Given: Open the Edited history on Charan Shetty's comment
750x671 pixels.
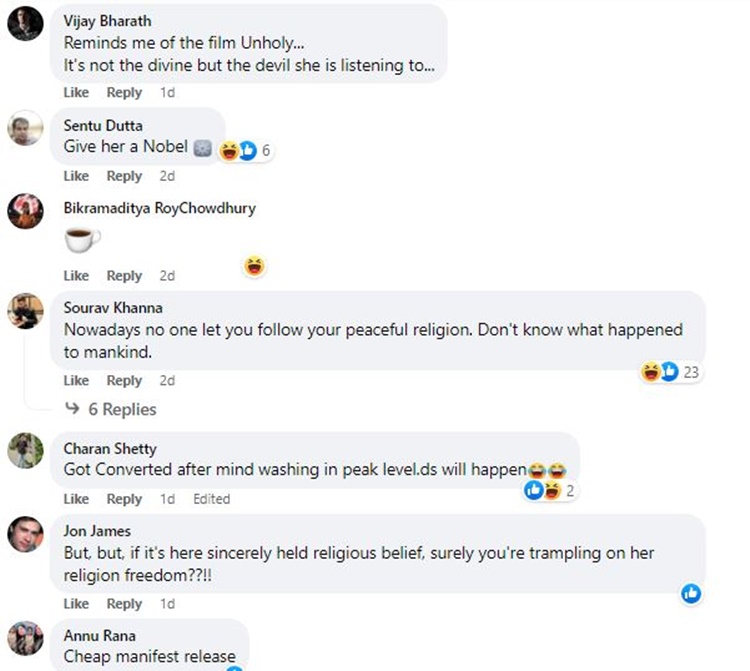Looking at the screenshot, I should point(211,499).
